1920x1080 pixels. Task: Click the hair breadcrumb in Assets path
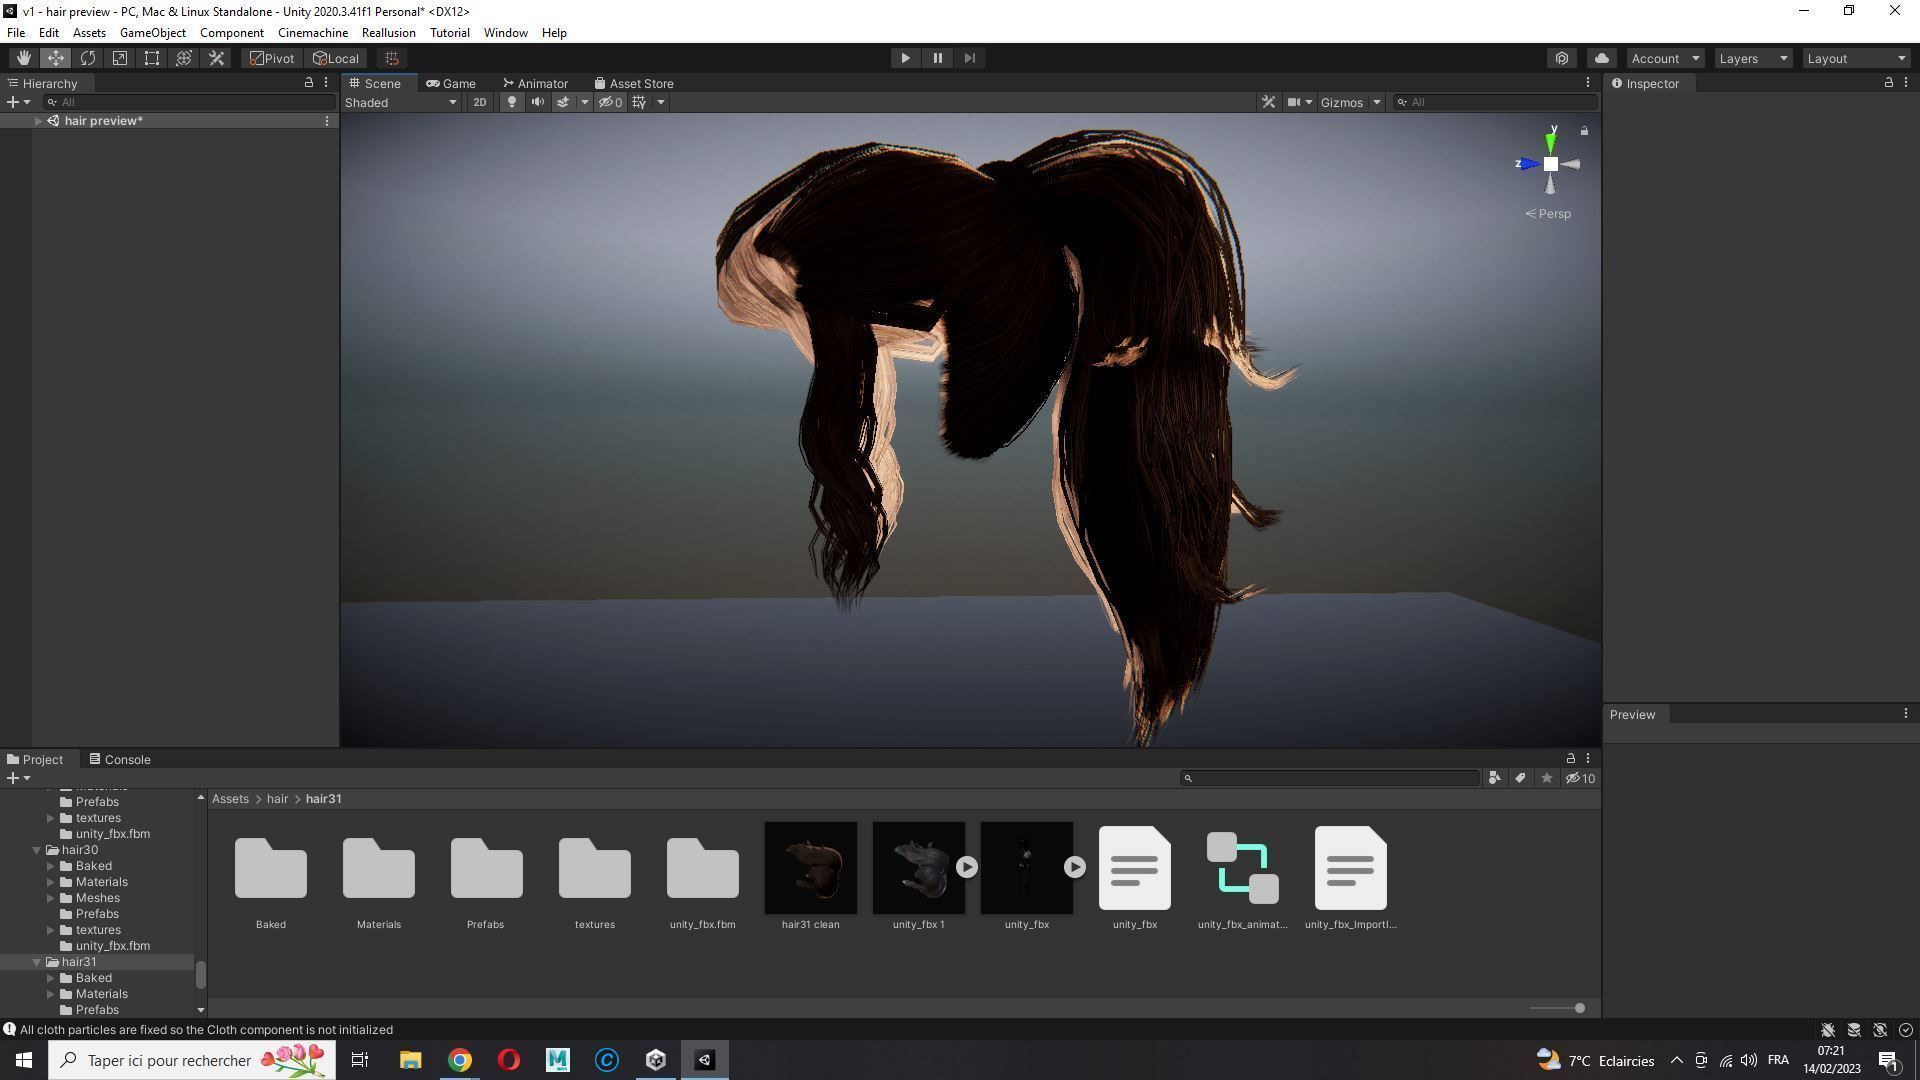277,799
